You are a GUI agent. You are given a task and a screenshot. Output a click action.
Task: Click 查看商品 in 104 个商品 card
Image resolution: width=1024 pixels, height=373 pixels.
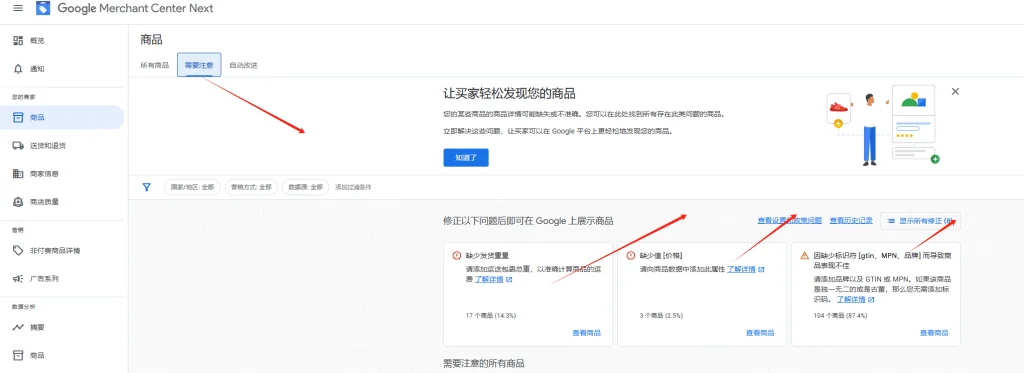pyautogui.click(x=934, y=332)
